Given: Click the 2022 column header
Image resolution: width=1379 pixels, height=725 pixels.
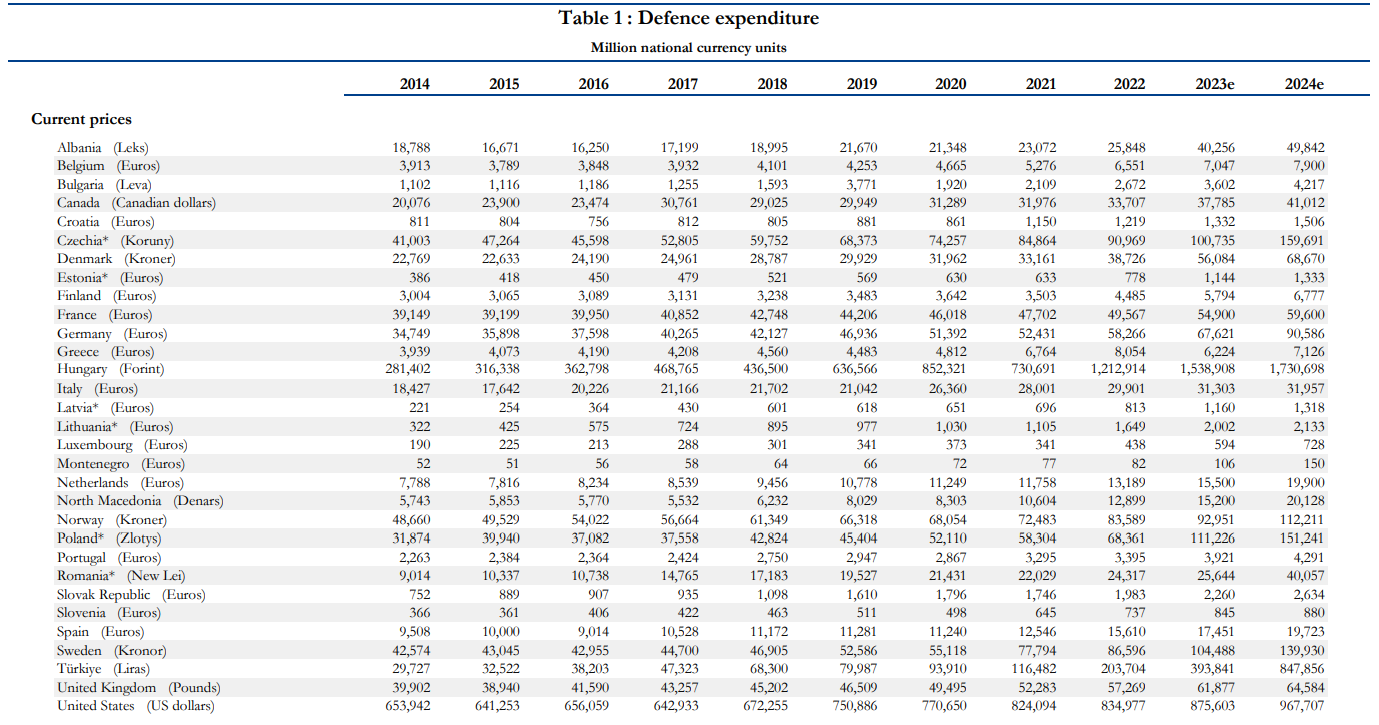Looking at the screenshot, I should click(1130, 84).
